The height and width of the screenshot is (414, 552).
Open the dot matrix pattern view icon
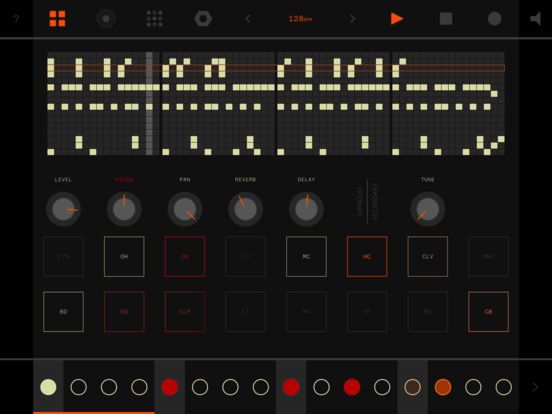(155, 19)
